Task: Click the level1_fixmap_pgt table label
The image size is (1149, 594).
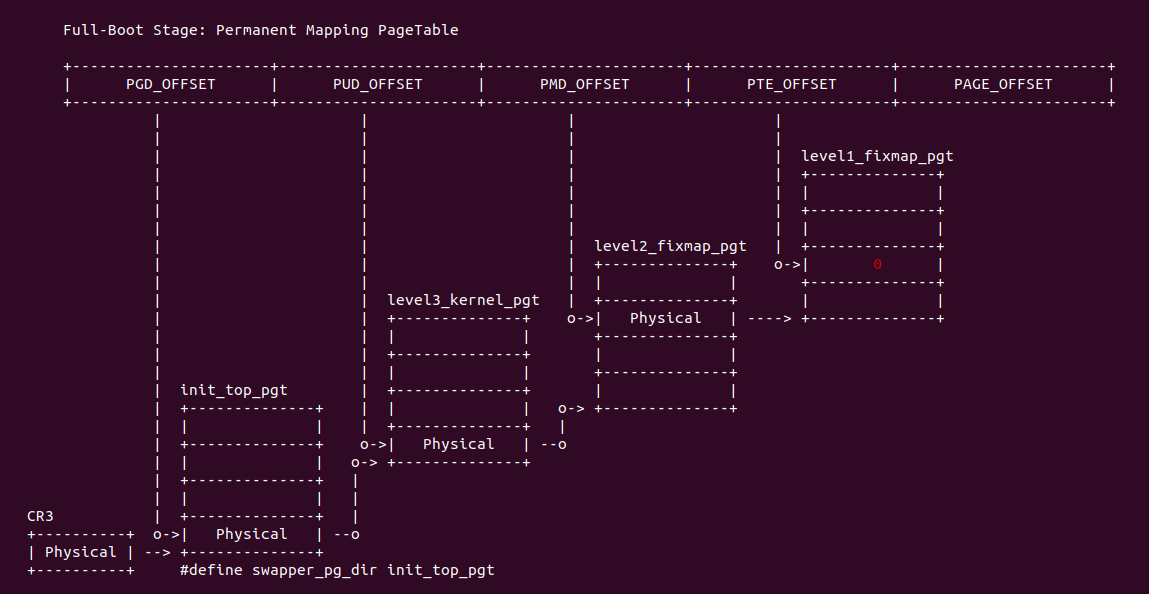Action: click(x=877, y=156)
